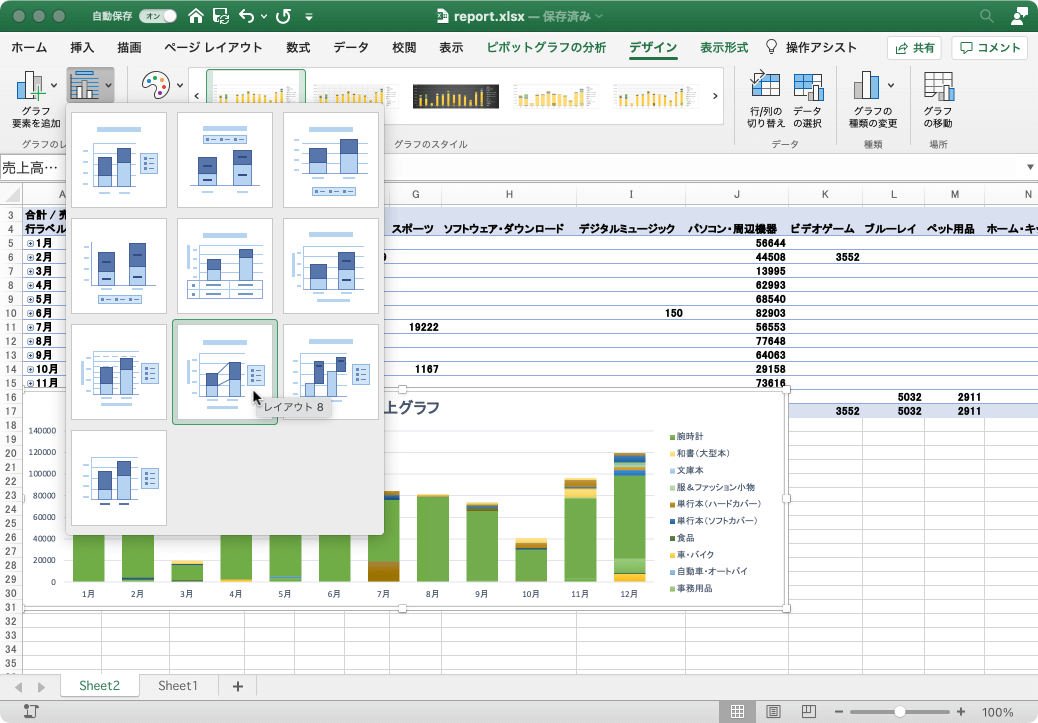1038x723 pixels.
Task: Click the Name Box showing 売上高
Action: [x=33, y=168]
